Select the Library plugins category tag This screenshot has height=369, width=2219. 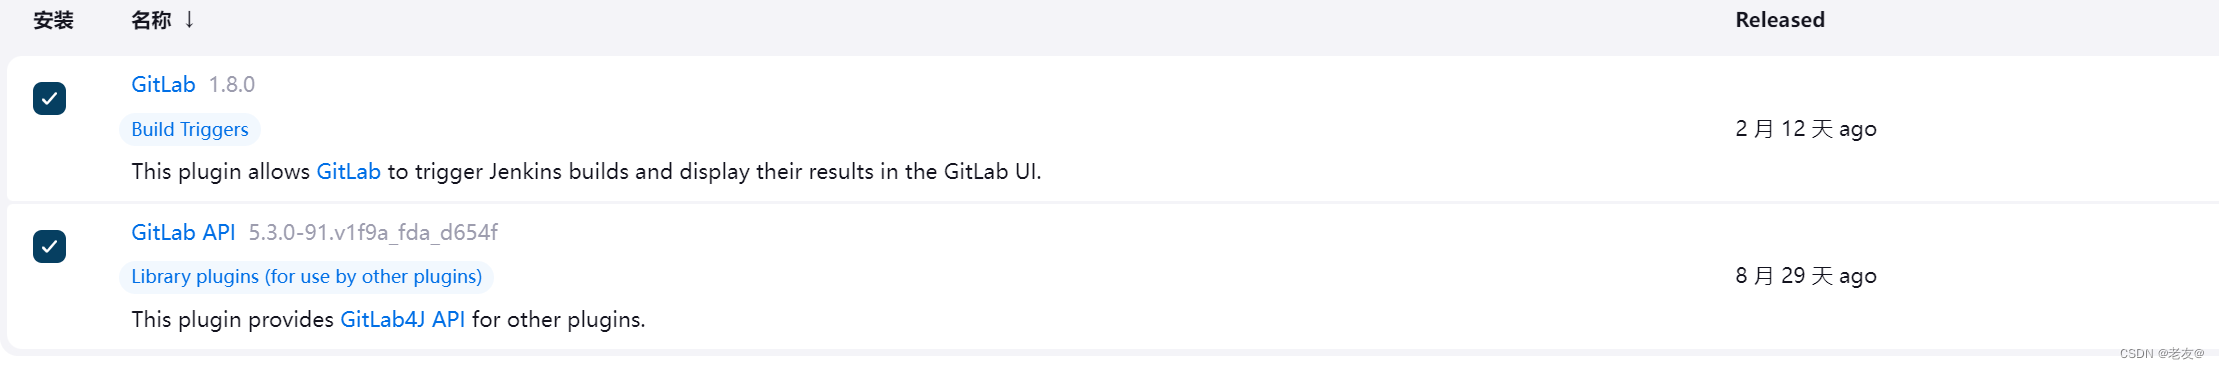tap(307, 276)
